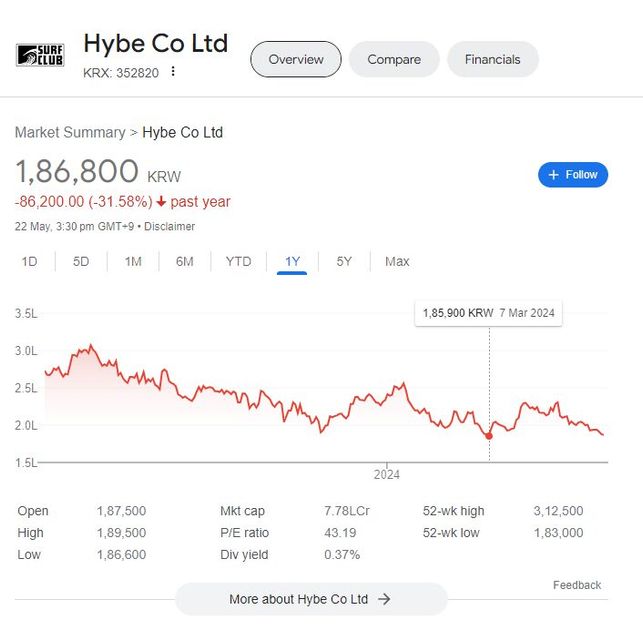Switch chart to 6M range
This screenshot has height=640, width=643.
(x=185, y=262)
